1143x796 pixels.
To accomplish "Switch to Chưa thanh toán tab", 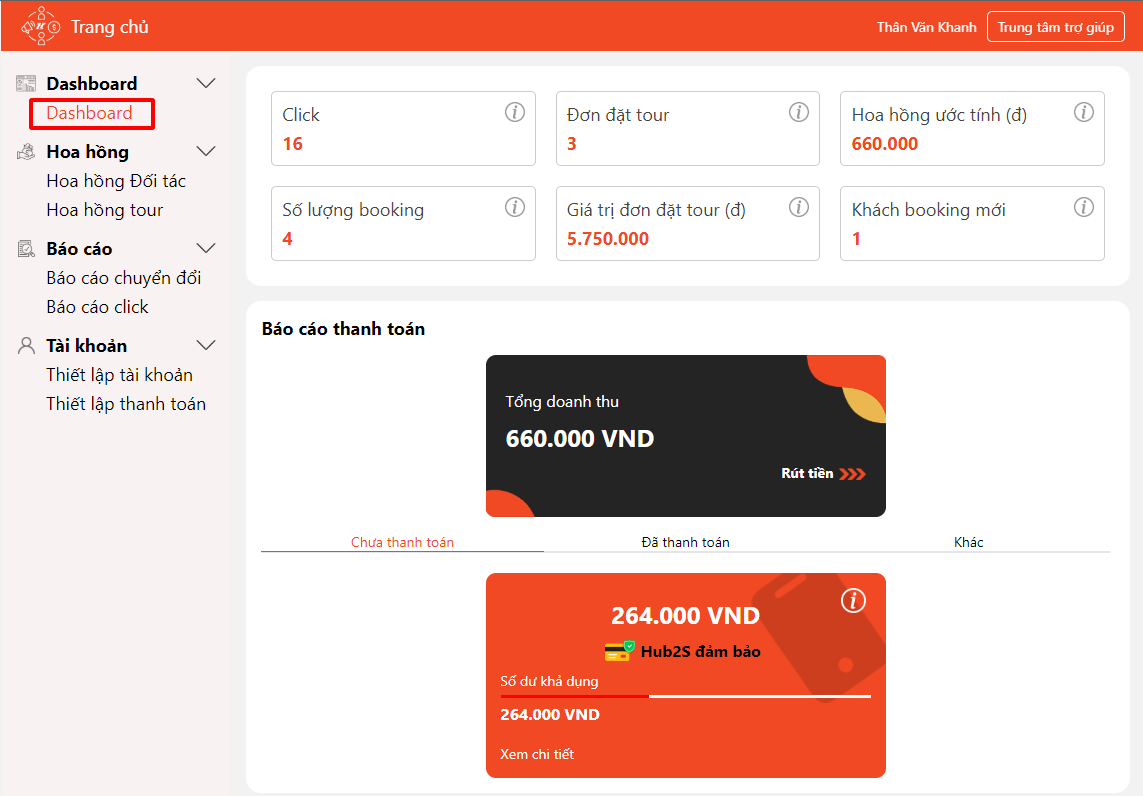I will (402, 542).
